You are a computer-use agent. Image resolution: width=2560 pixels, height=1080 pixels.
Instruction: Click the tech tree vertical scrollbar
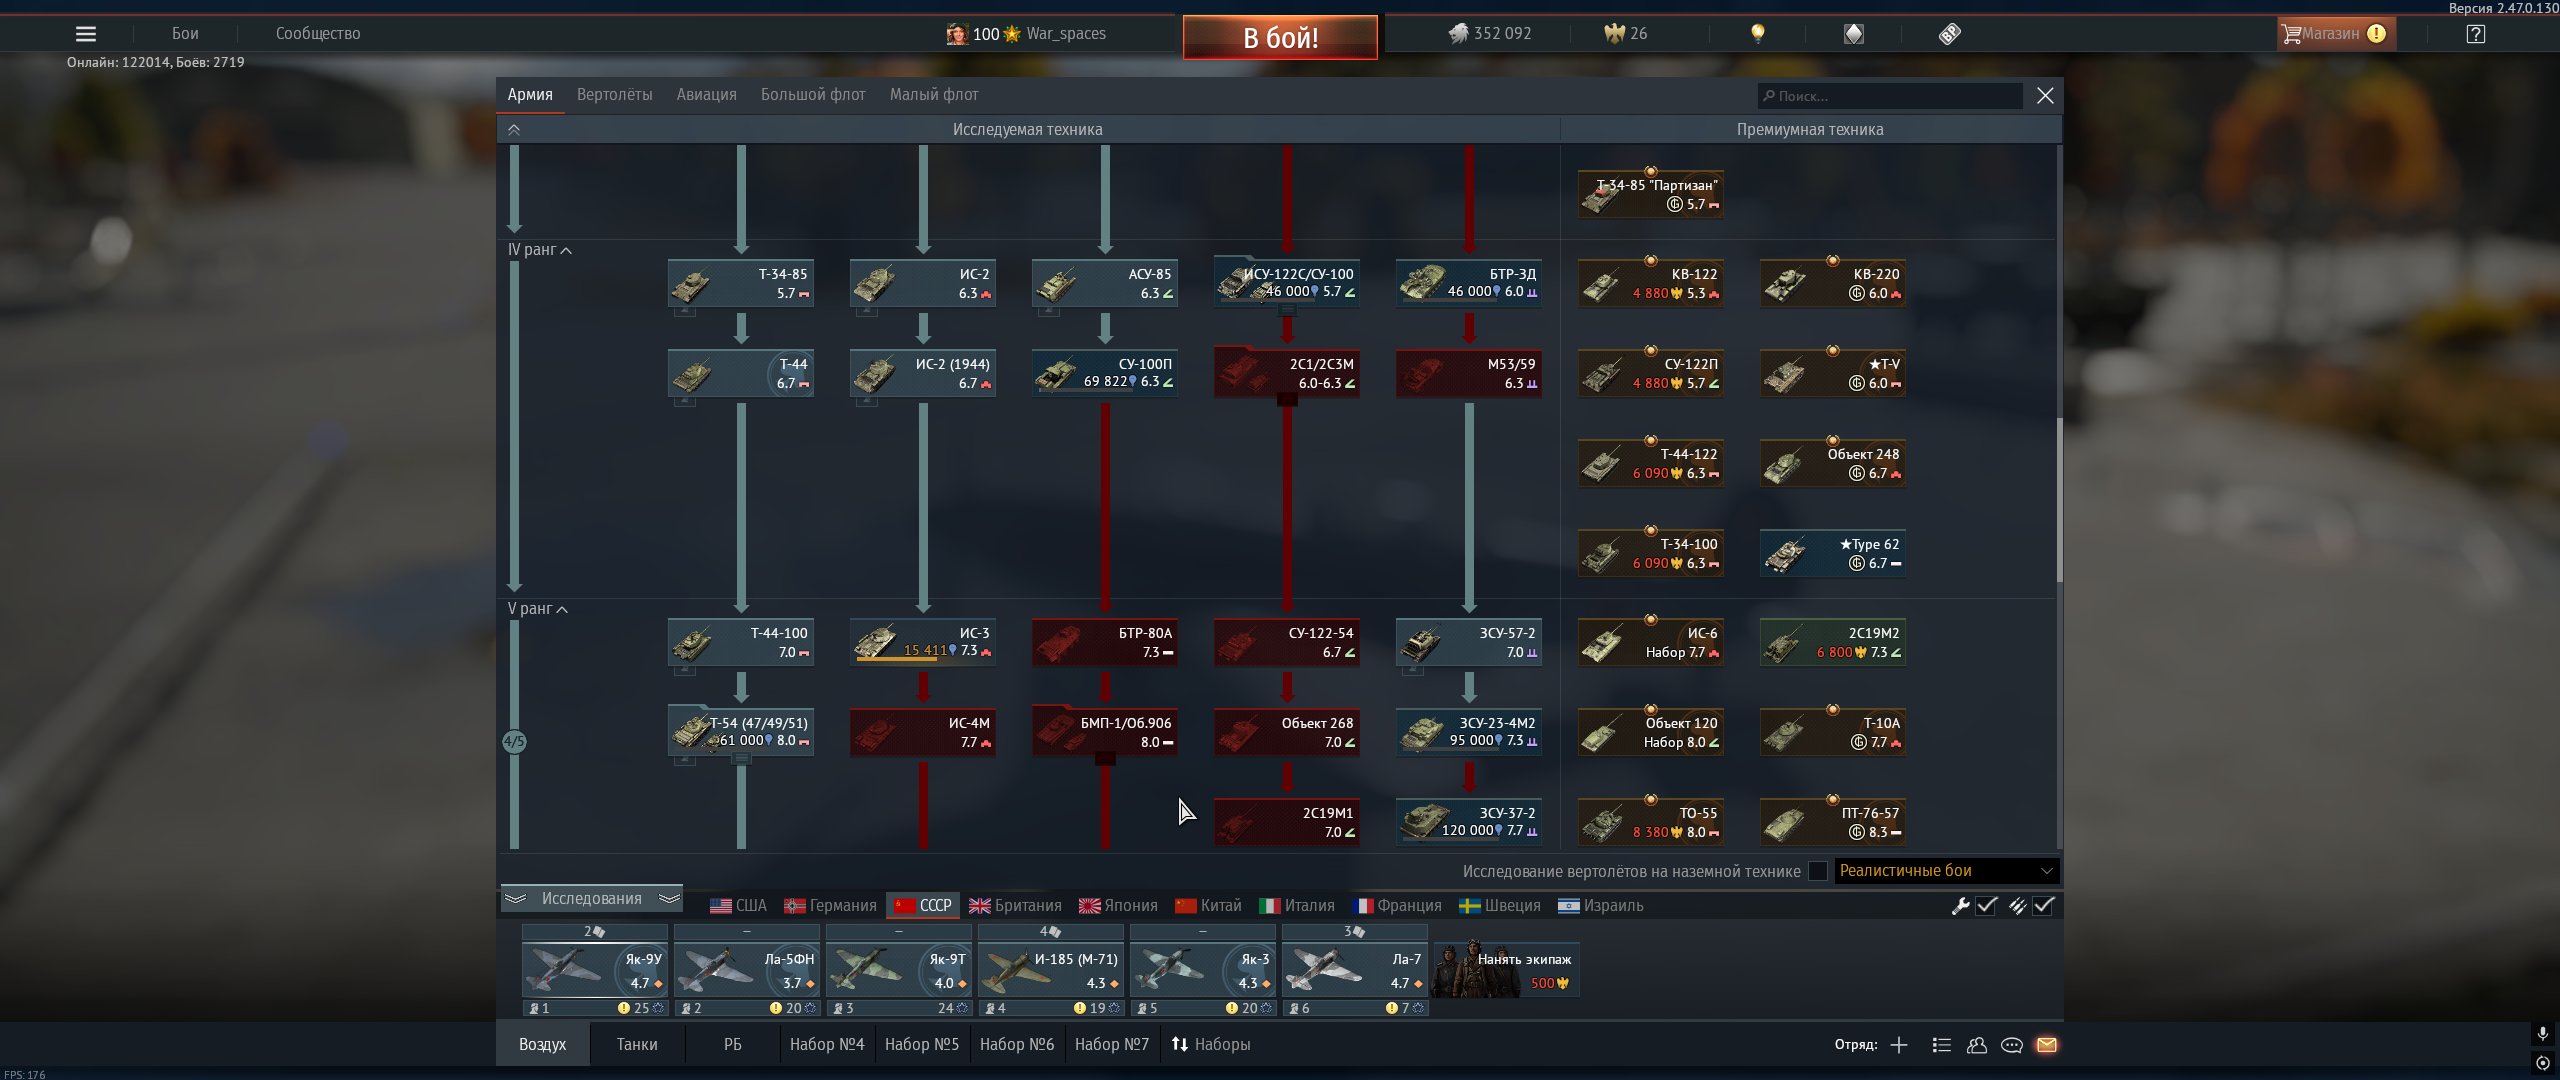(x=2059, y=500)
